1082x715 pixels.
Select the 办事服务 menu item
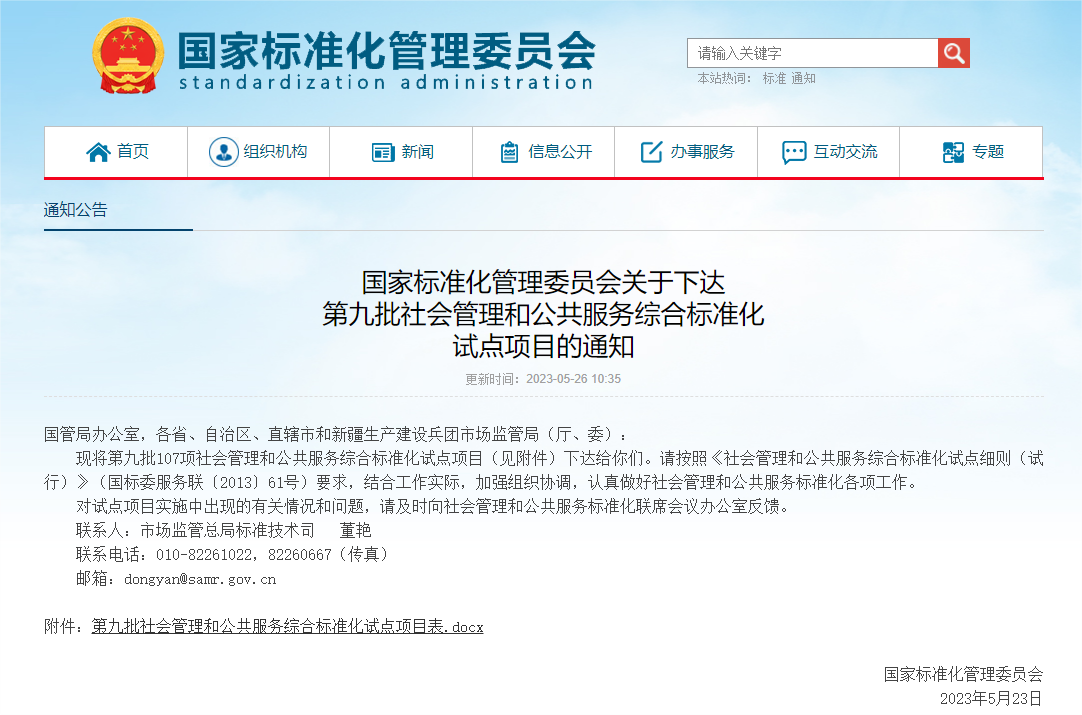[x=702, y=152]
